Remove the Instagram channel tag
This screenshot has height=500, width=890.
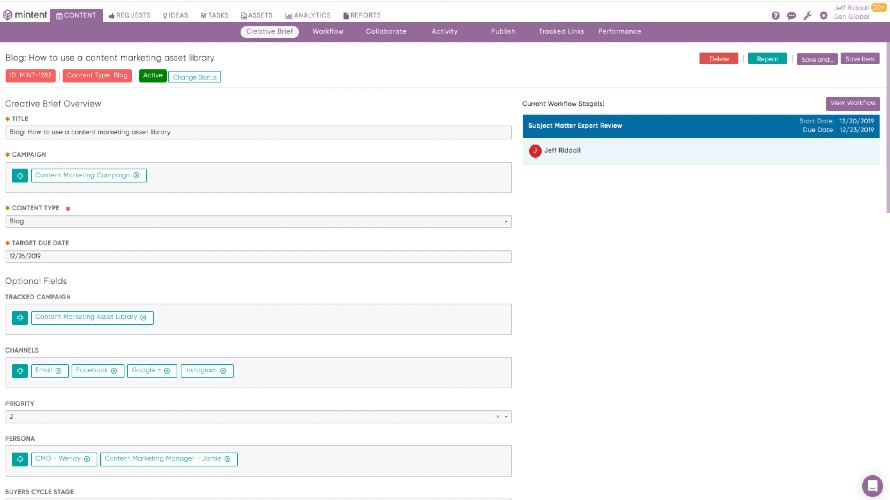coord(223,371)
